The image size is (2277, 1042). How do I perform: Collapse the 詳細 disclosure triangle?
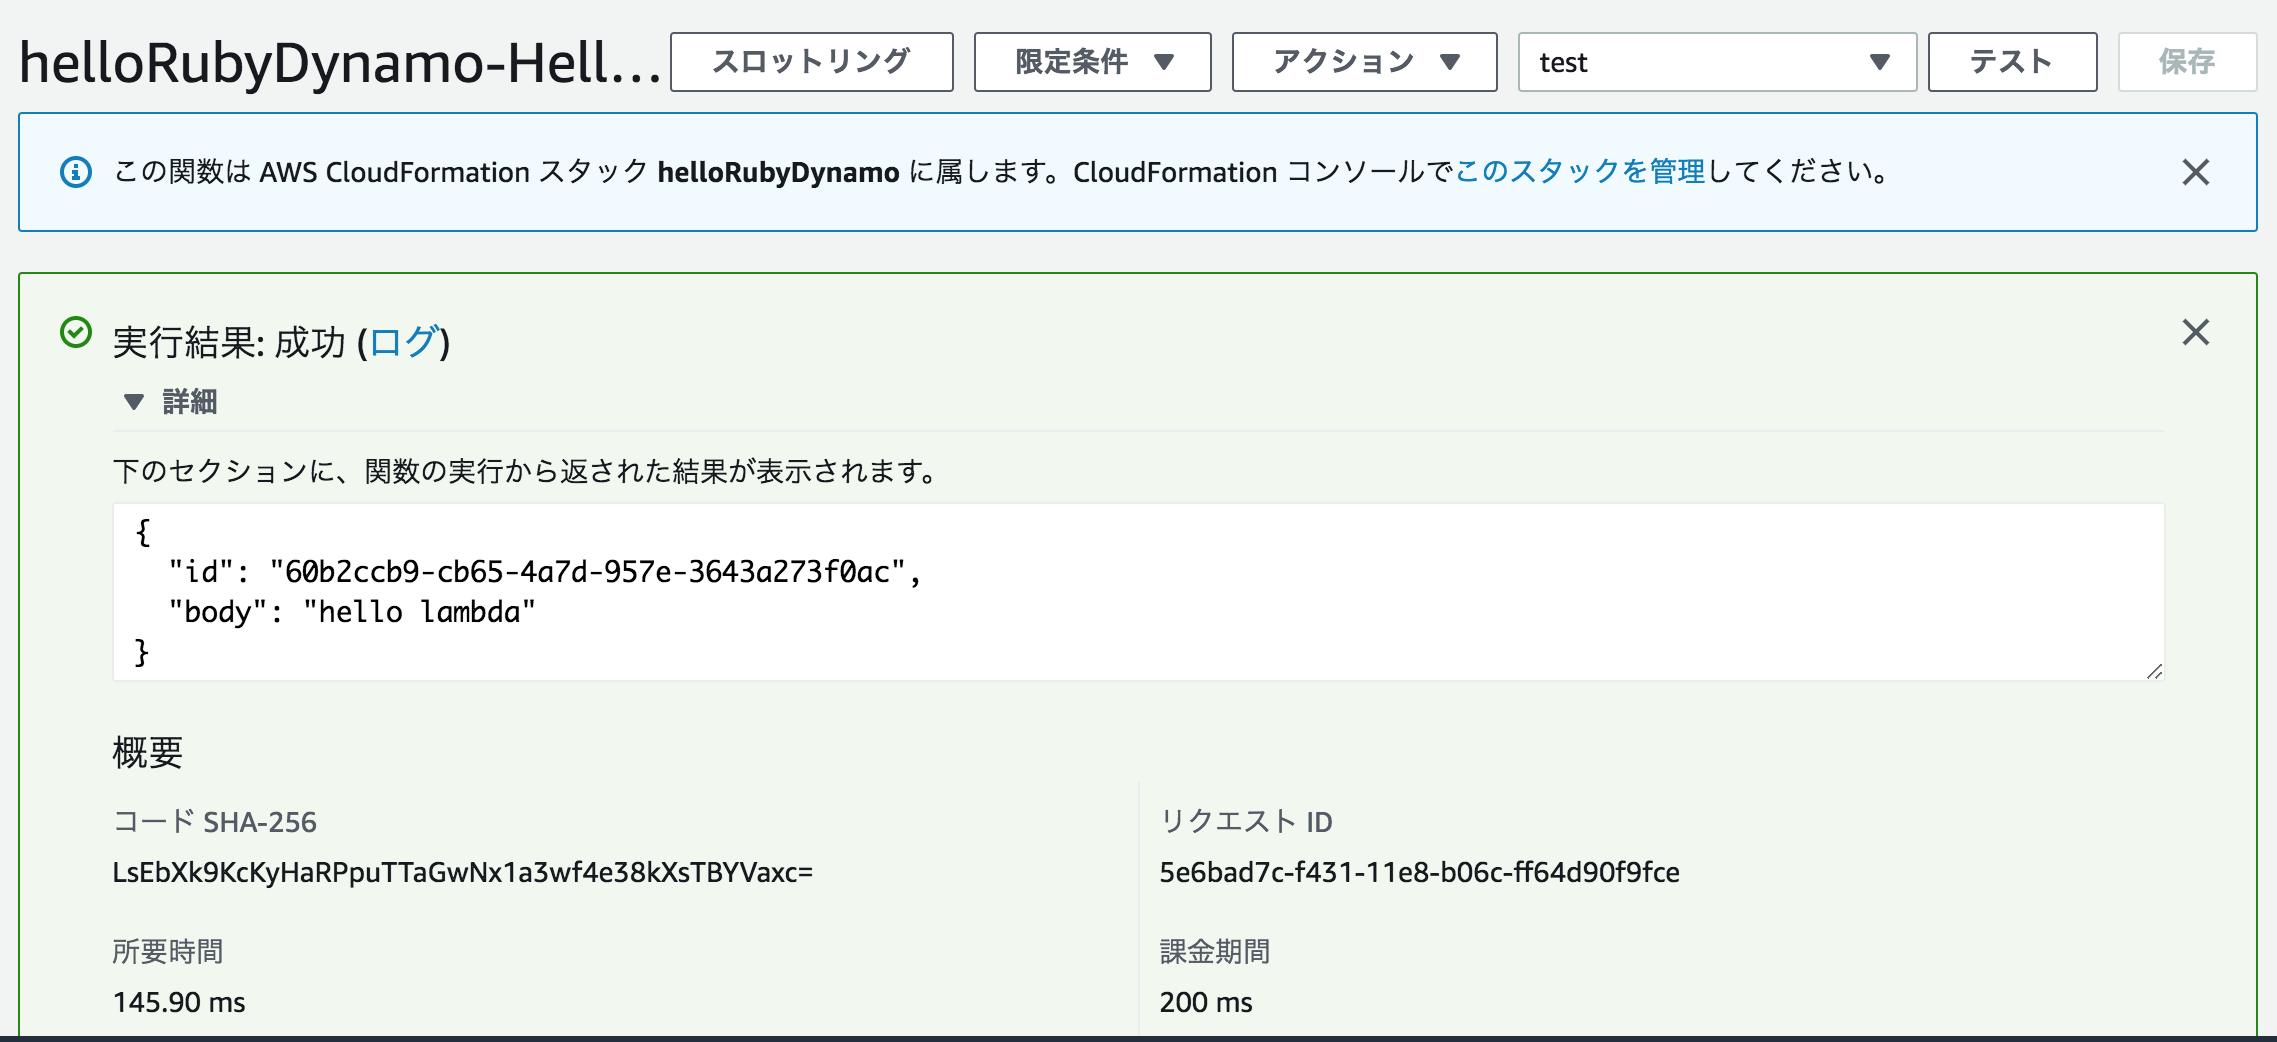pos(133,402)
